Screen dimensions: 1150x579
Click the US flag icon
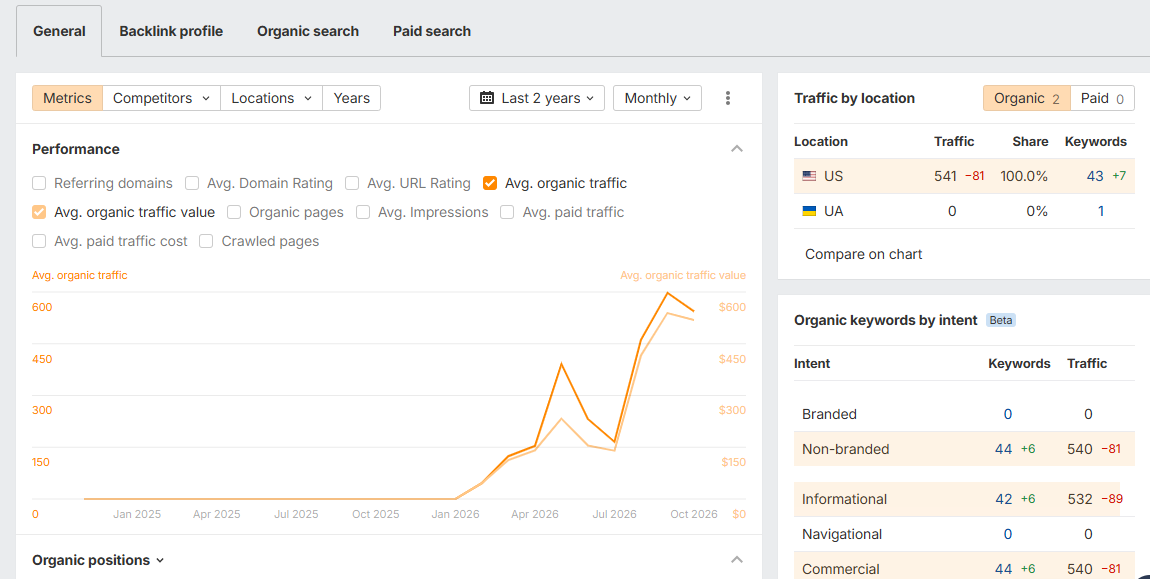click(x=809, y=176)
